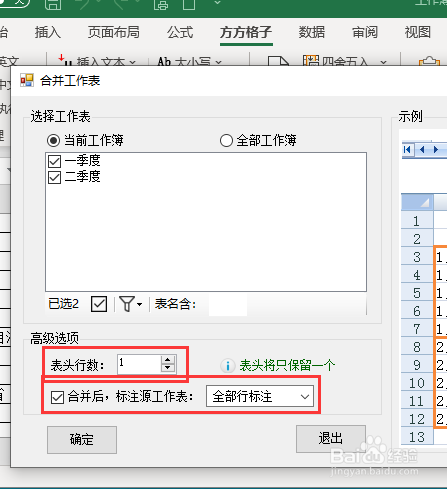Viewport: 447px width, 489px height.
Task: Select row header 13 in example
Action: [417, 436]
